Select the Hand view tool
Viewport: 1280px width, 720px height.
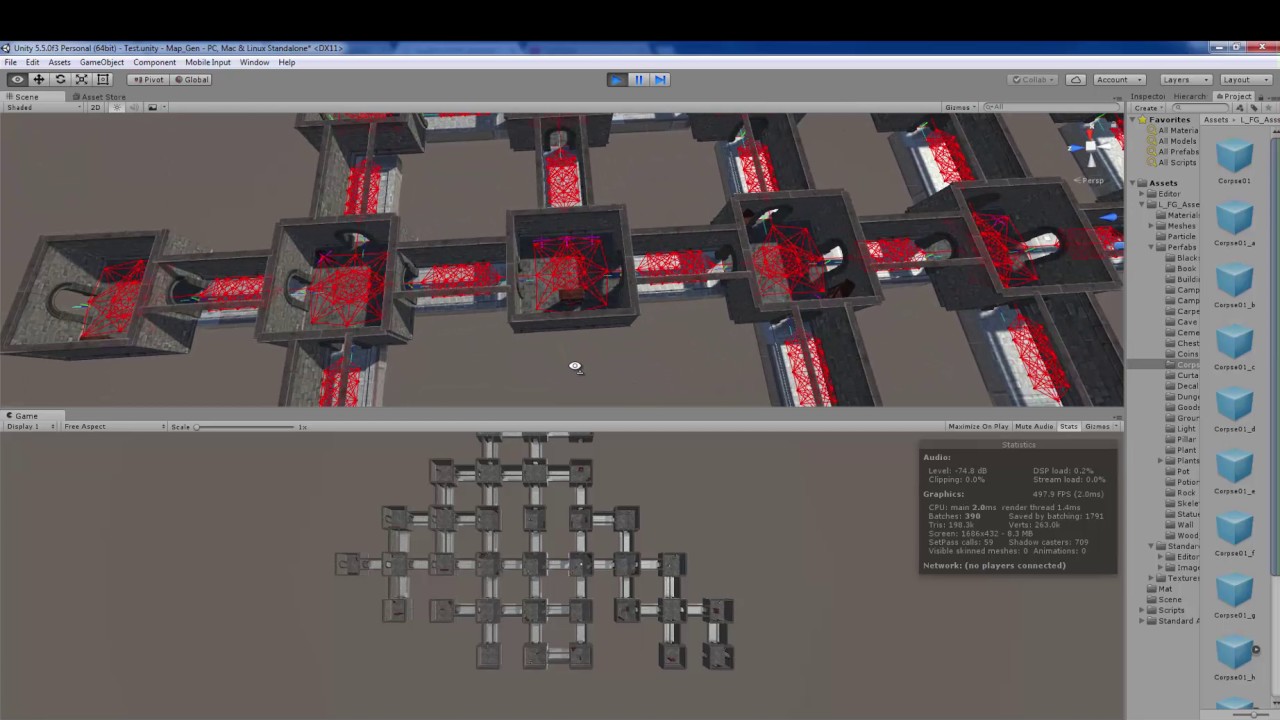[17, 79]
